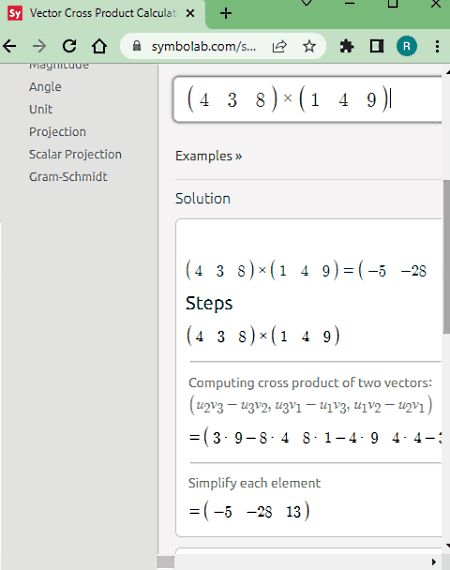Open the Gram-Schmidt calculator link
450x570 pixels.
click(x=68, y=177)
